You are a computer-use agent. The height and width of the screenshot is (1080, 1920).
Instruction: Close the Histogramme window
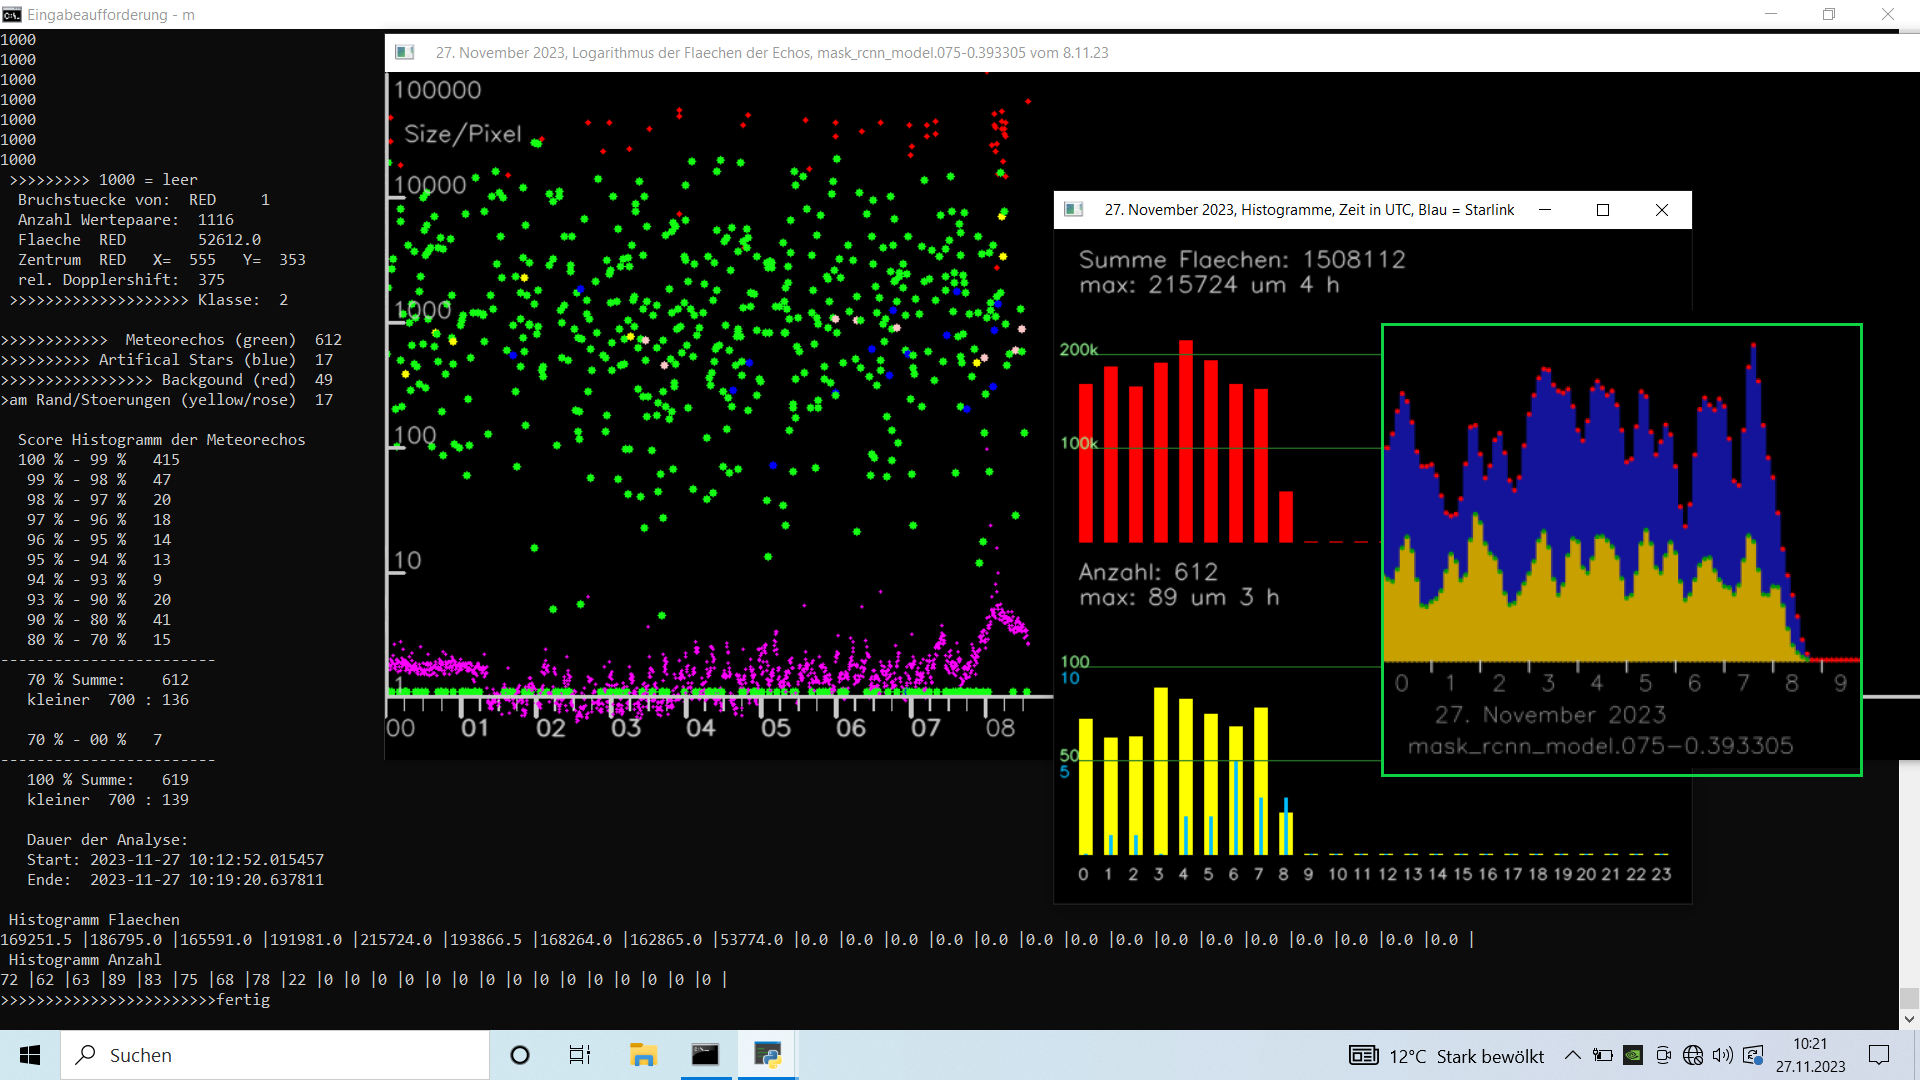[1662, 209]
